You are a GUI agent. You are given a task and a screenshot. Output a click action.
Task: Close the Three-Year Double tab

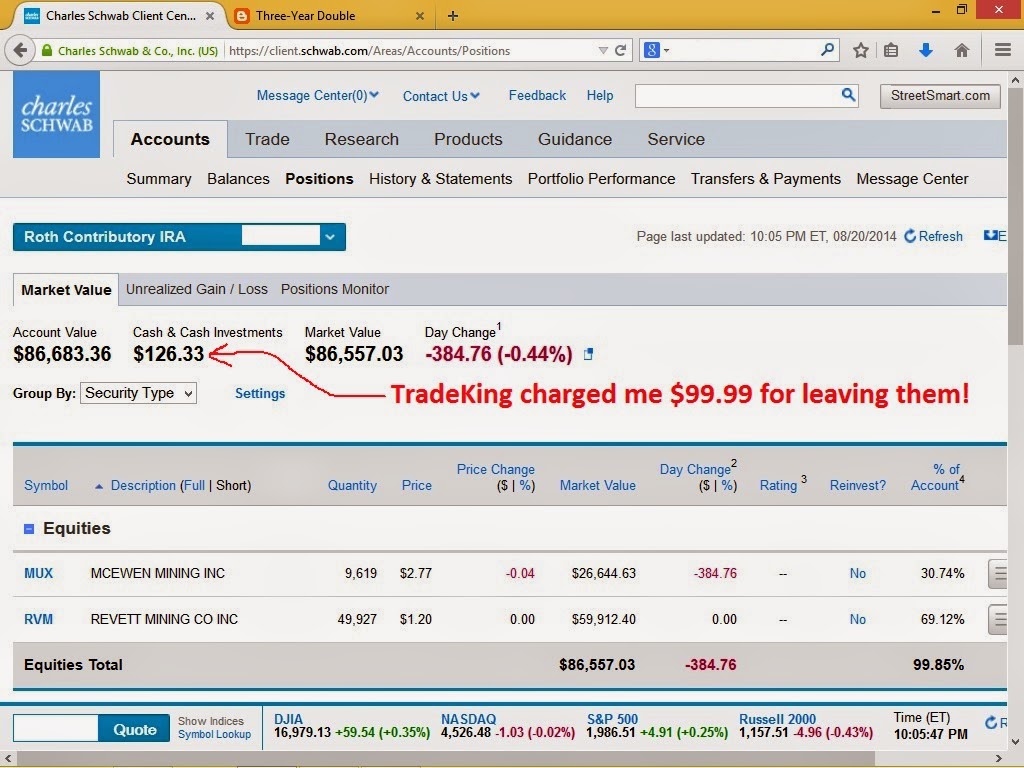coord(420,16)
